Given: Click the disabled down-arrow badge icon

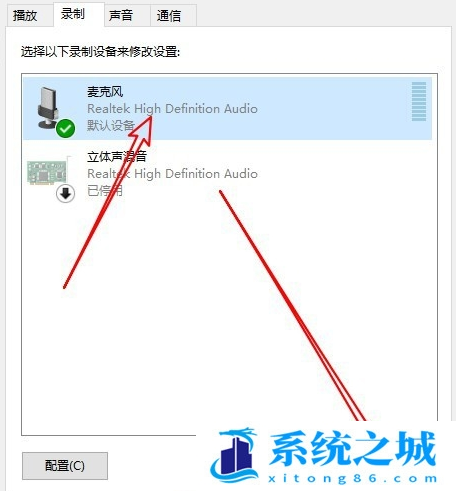Looking at the screenshot, I should pyautogui.click(x=65, y=193).
